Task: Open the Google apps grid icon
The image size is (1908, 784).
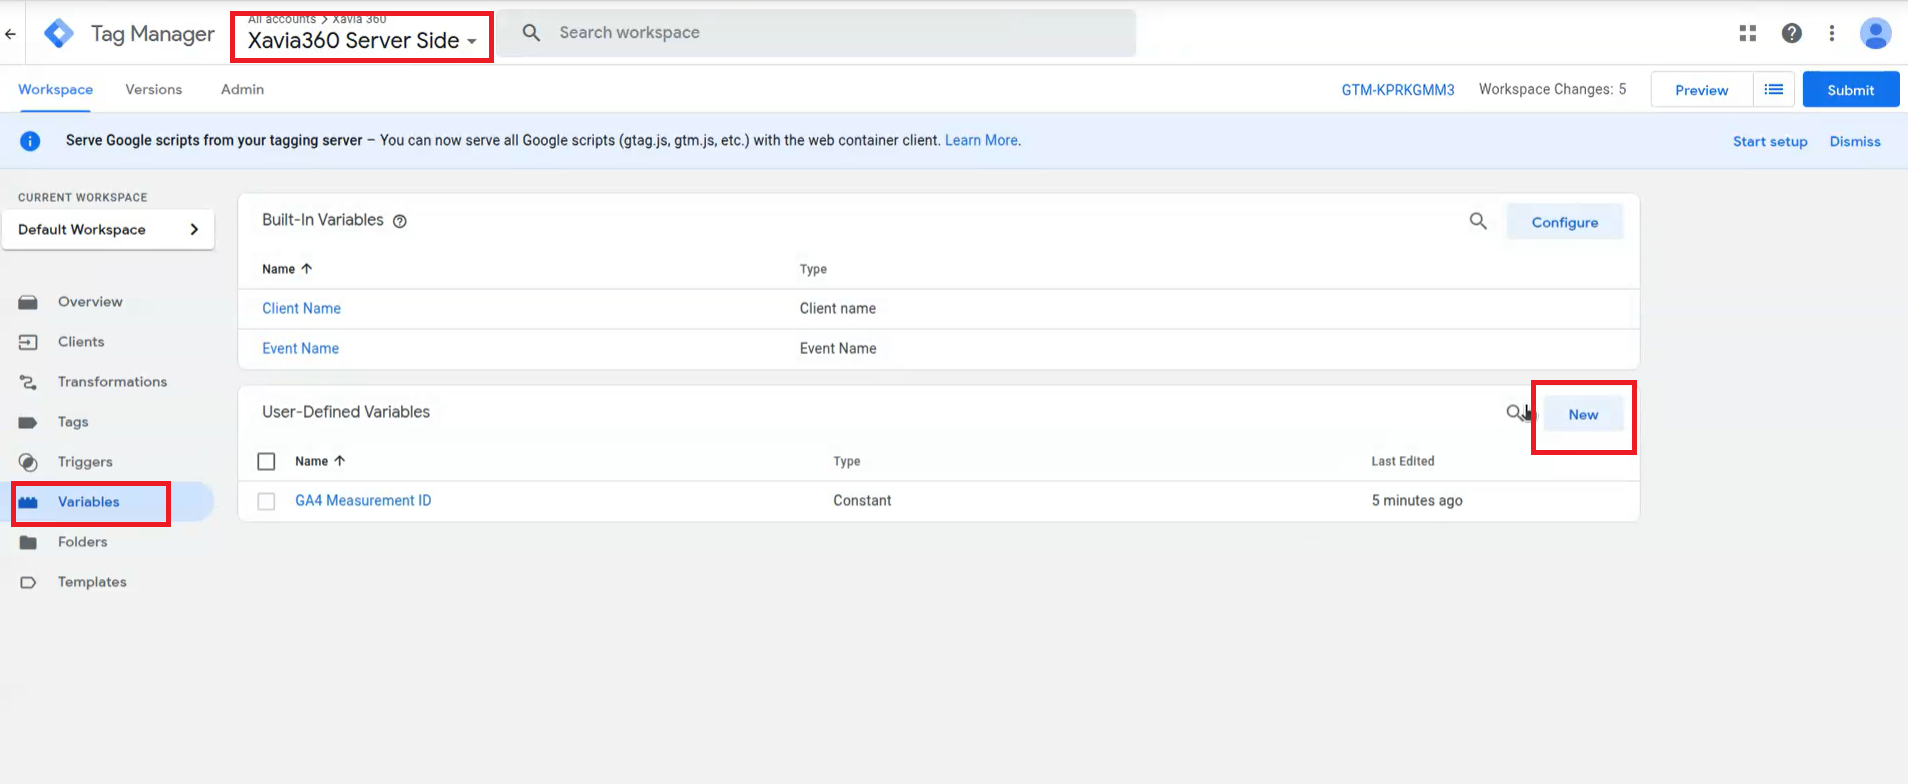Action: tap(1748, 33)
